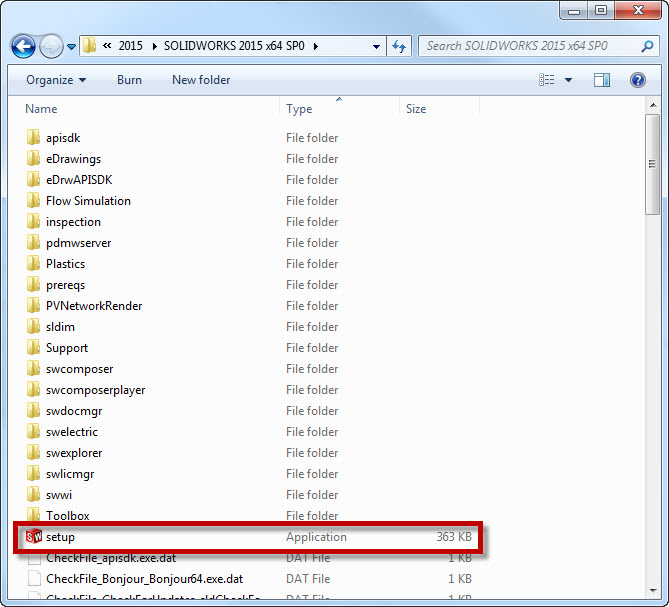Viewport: 669px width, 607px height.
Task: Select the swcomposerplayer folder icon
Action: (x=33, y=389)
